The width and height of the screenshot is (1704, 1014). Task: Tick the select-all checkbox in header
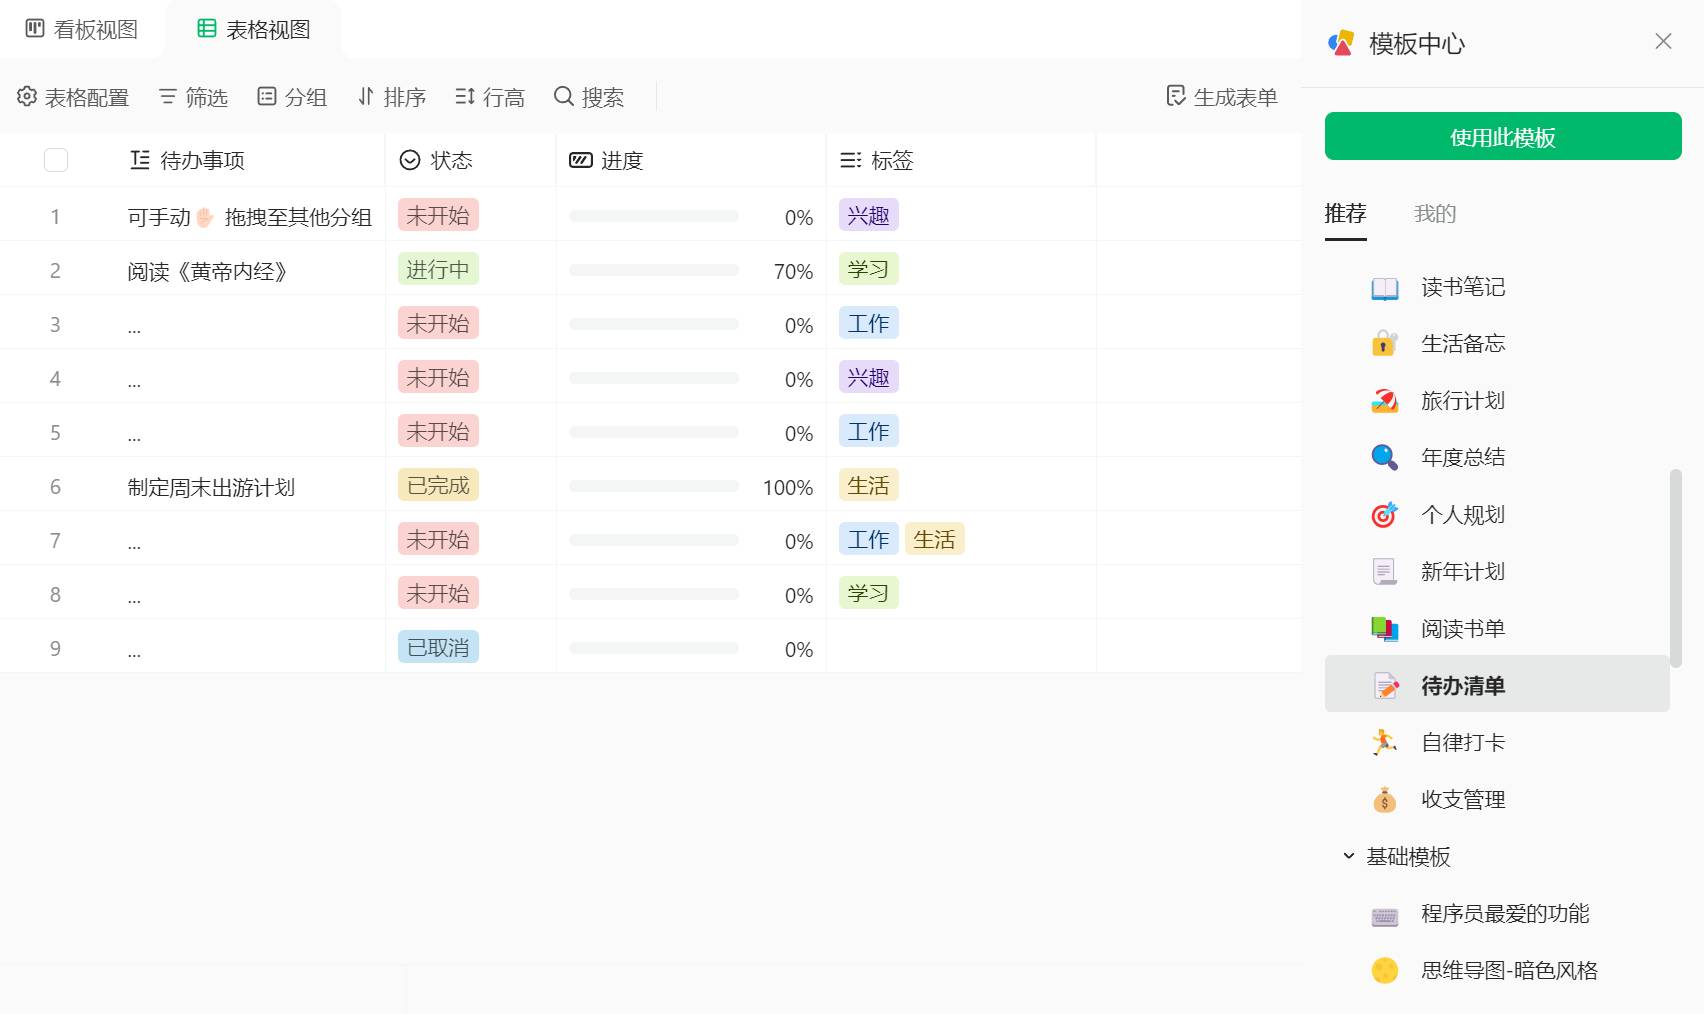click(56, 160)
